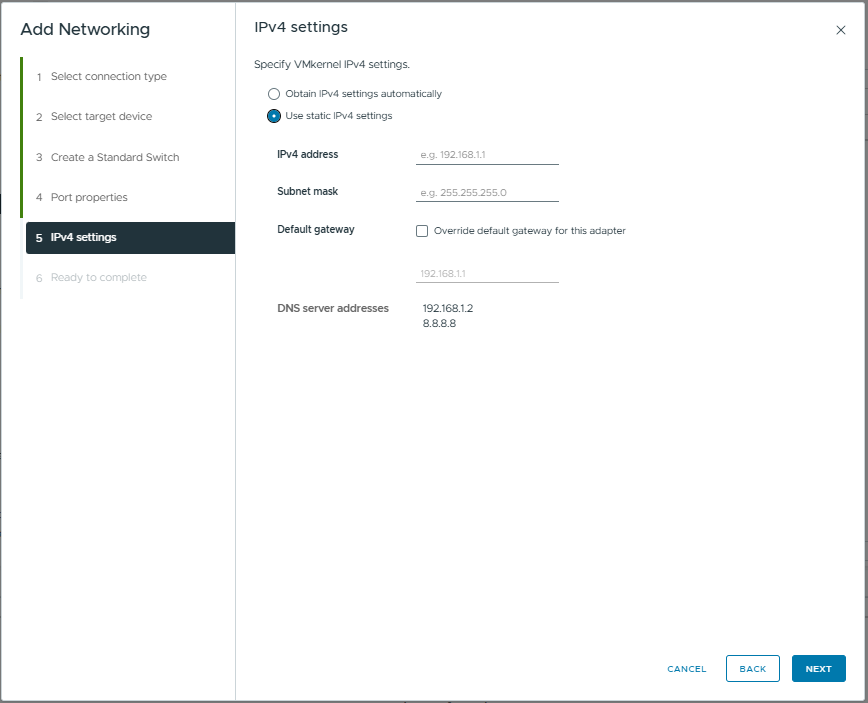Navigate to Create a Standard Switch step
Viewport: 868px width, 703px height.
[113, 157]
